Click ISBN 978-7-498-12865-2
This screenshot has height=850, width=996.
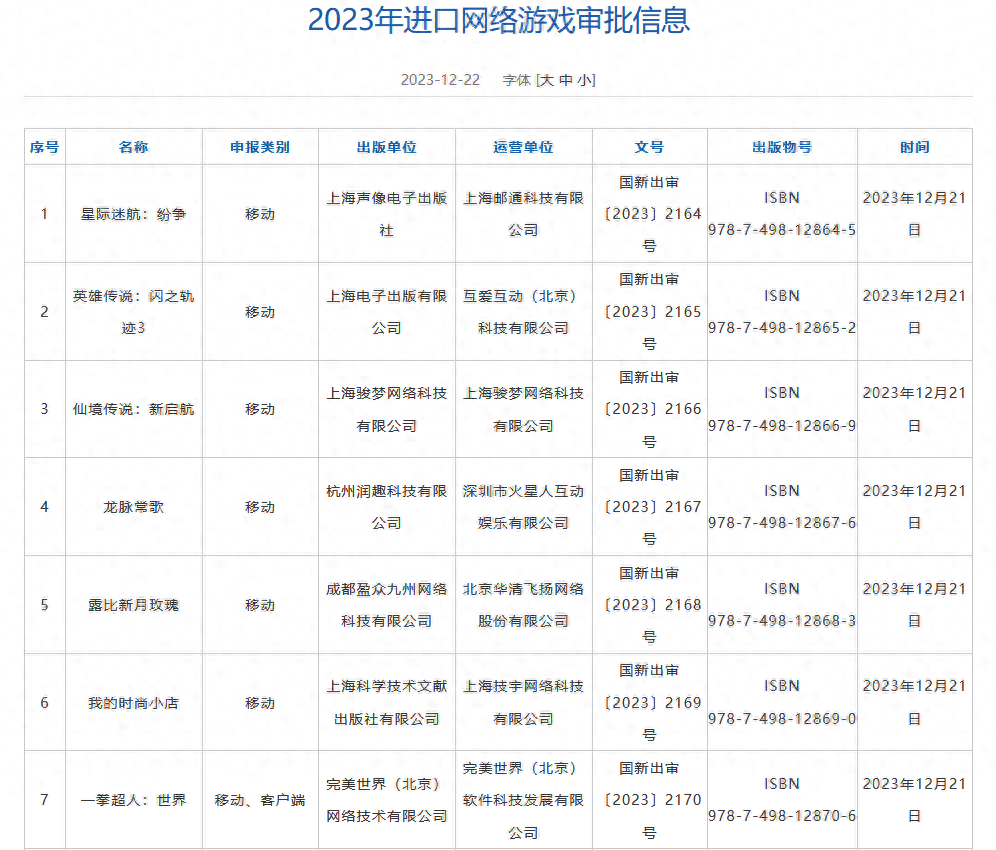[x=782, y=312]
